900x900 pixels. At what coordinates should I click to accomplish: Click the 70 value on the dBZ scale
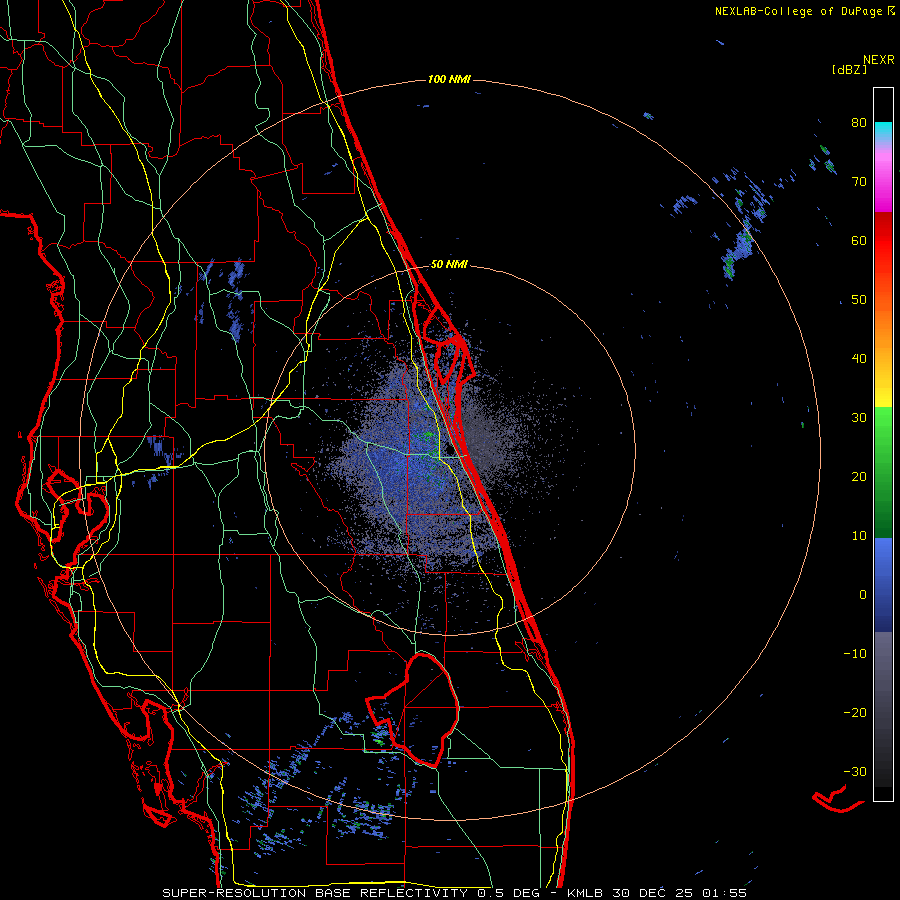pyautogui.click(x=859, y=182)
